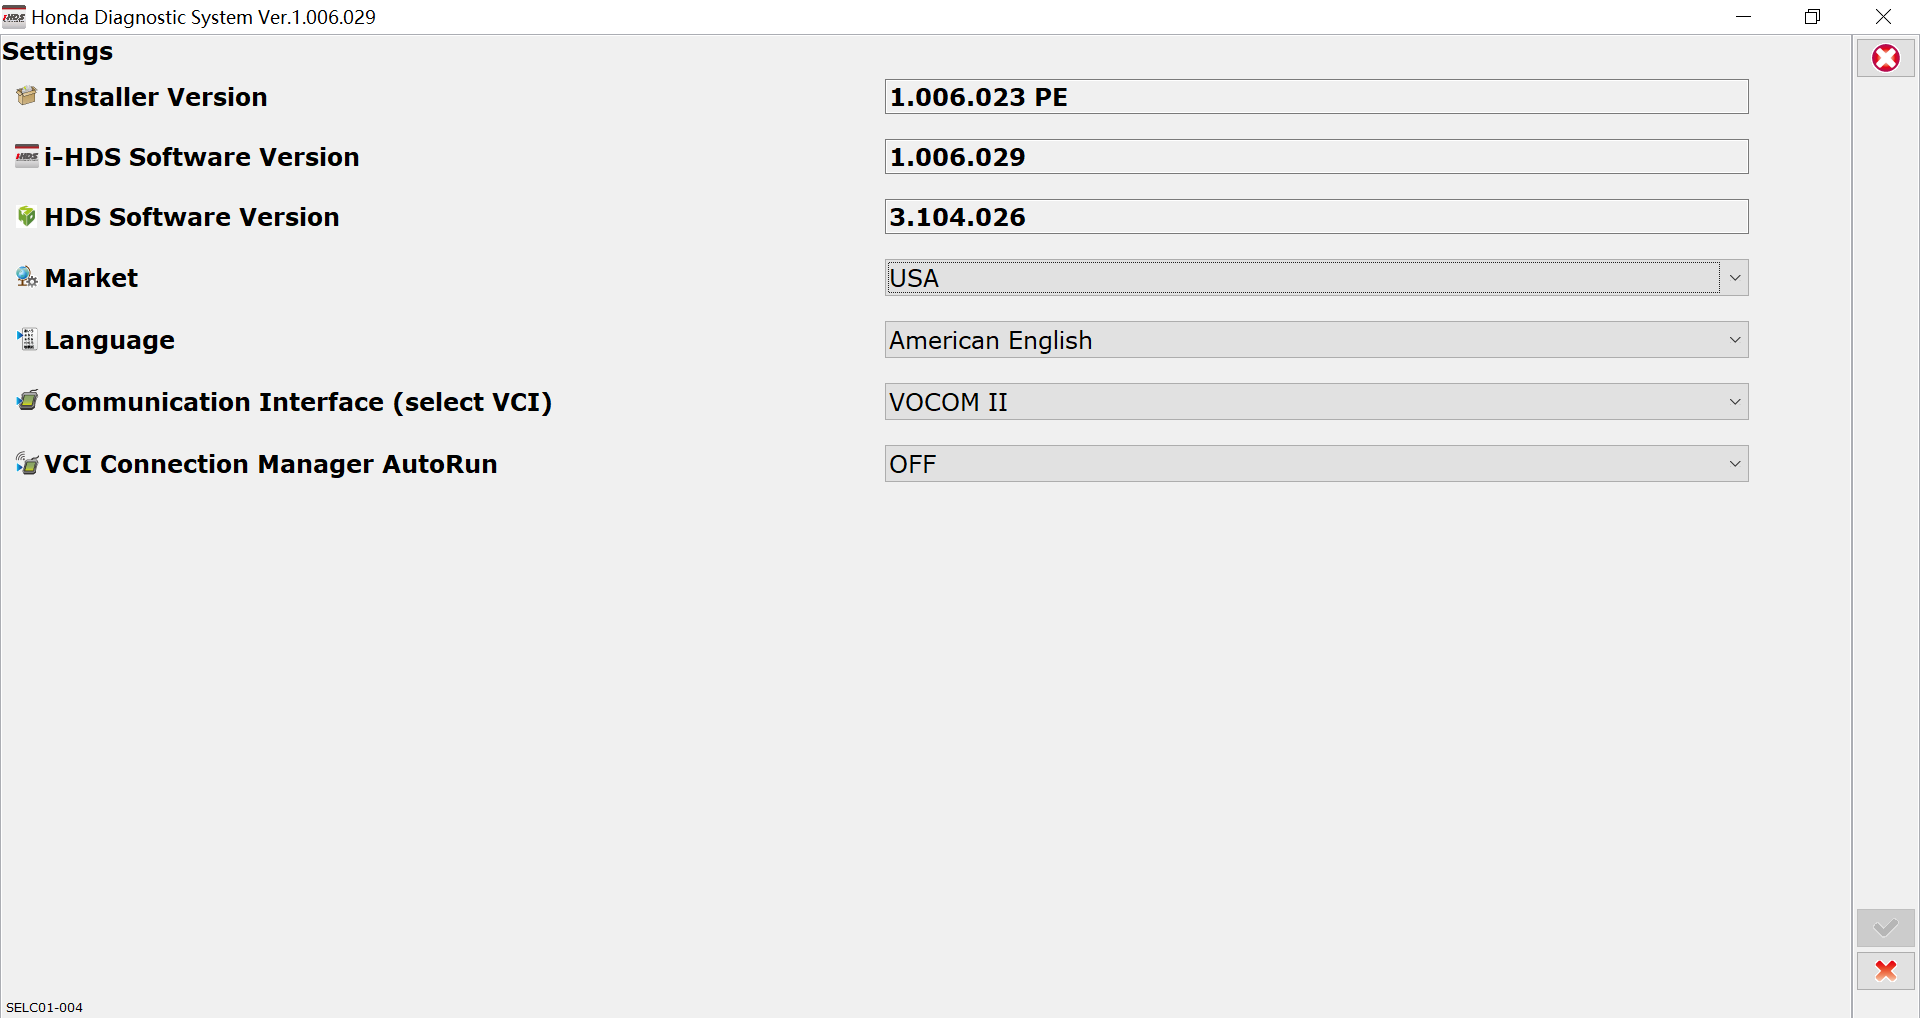Click the Communication Interface icon

pos(27,401)
